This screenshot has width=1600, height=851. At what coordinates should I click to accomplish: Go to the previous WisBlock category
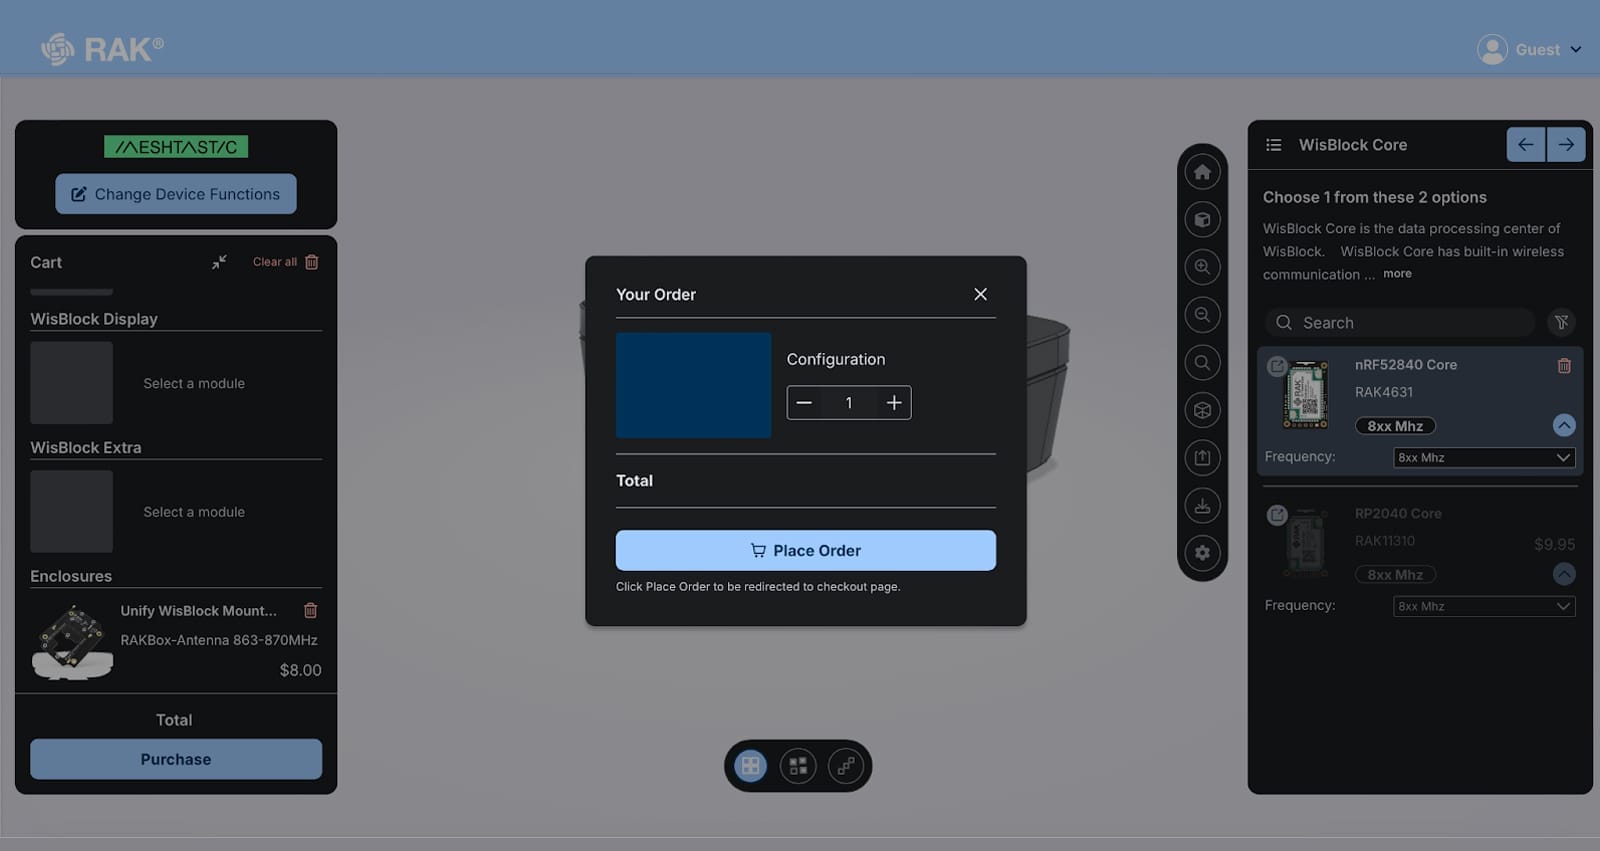[x=1525, y=145]
